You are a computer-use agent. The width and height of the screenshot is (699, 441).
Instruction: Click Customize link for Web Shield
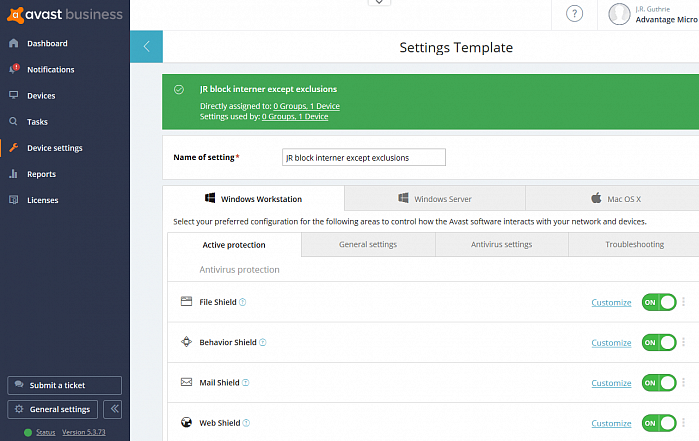coord(611,423)
